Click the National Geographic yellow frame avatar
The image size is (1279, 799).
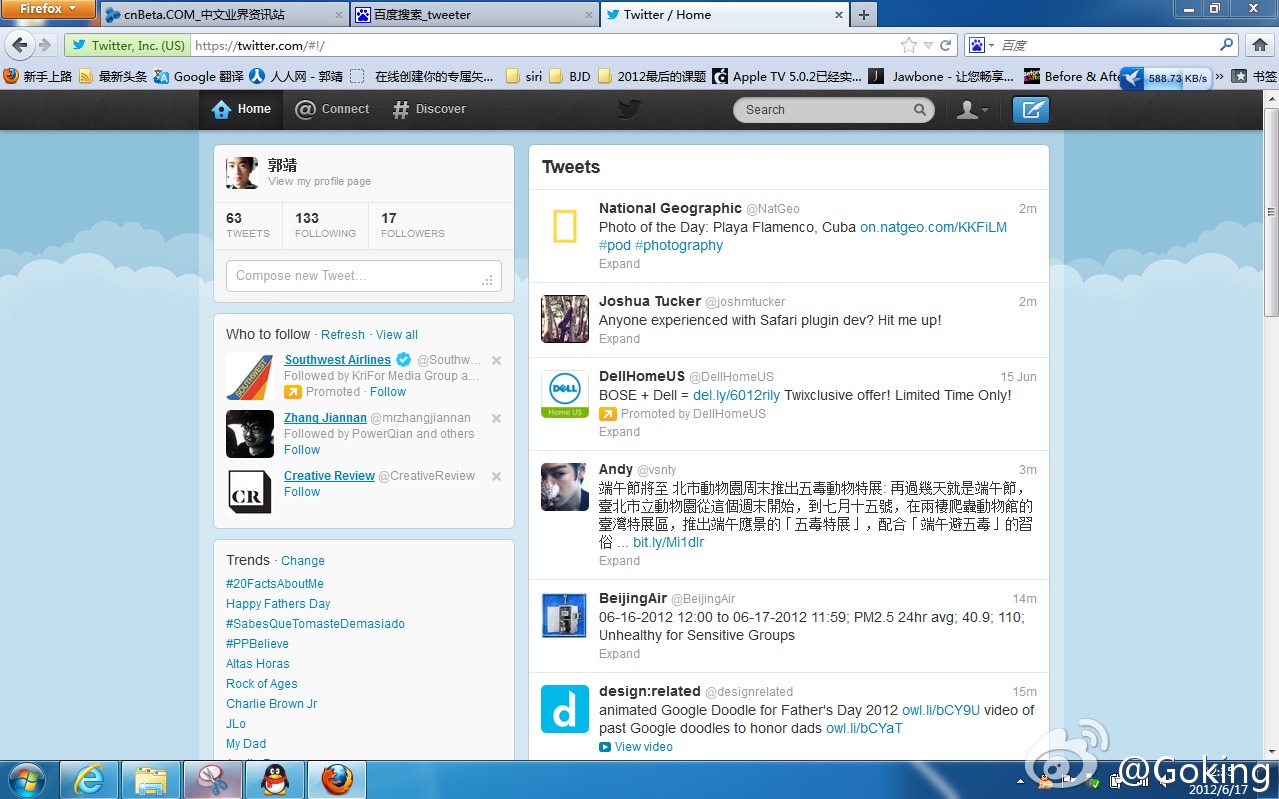565,226
